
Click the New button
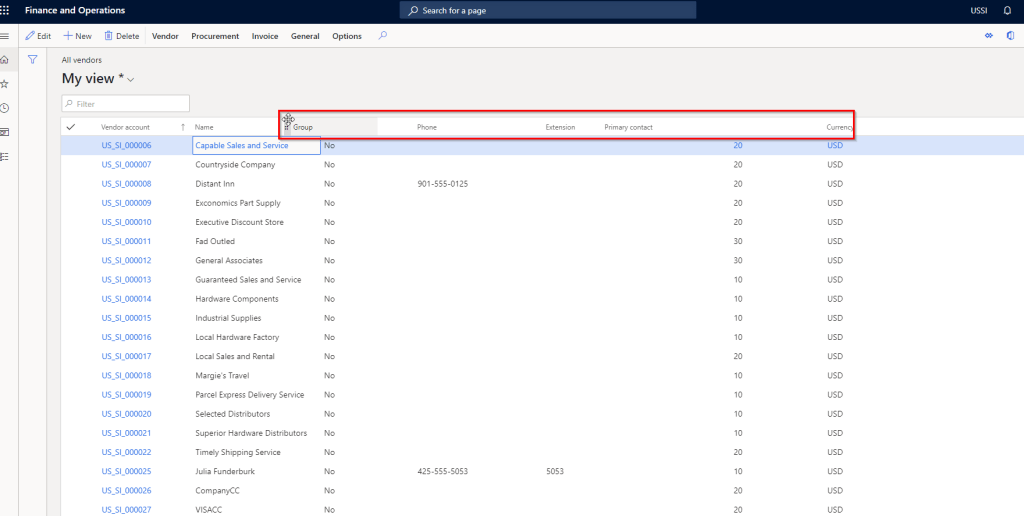tap(78, 36)
